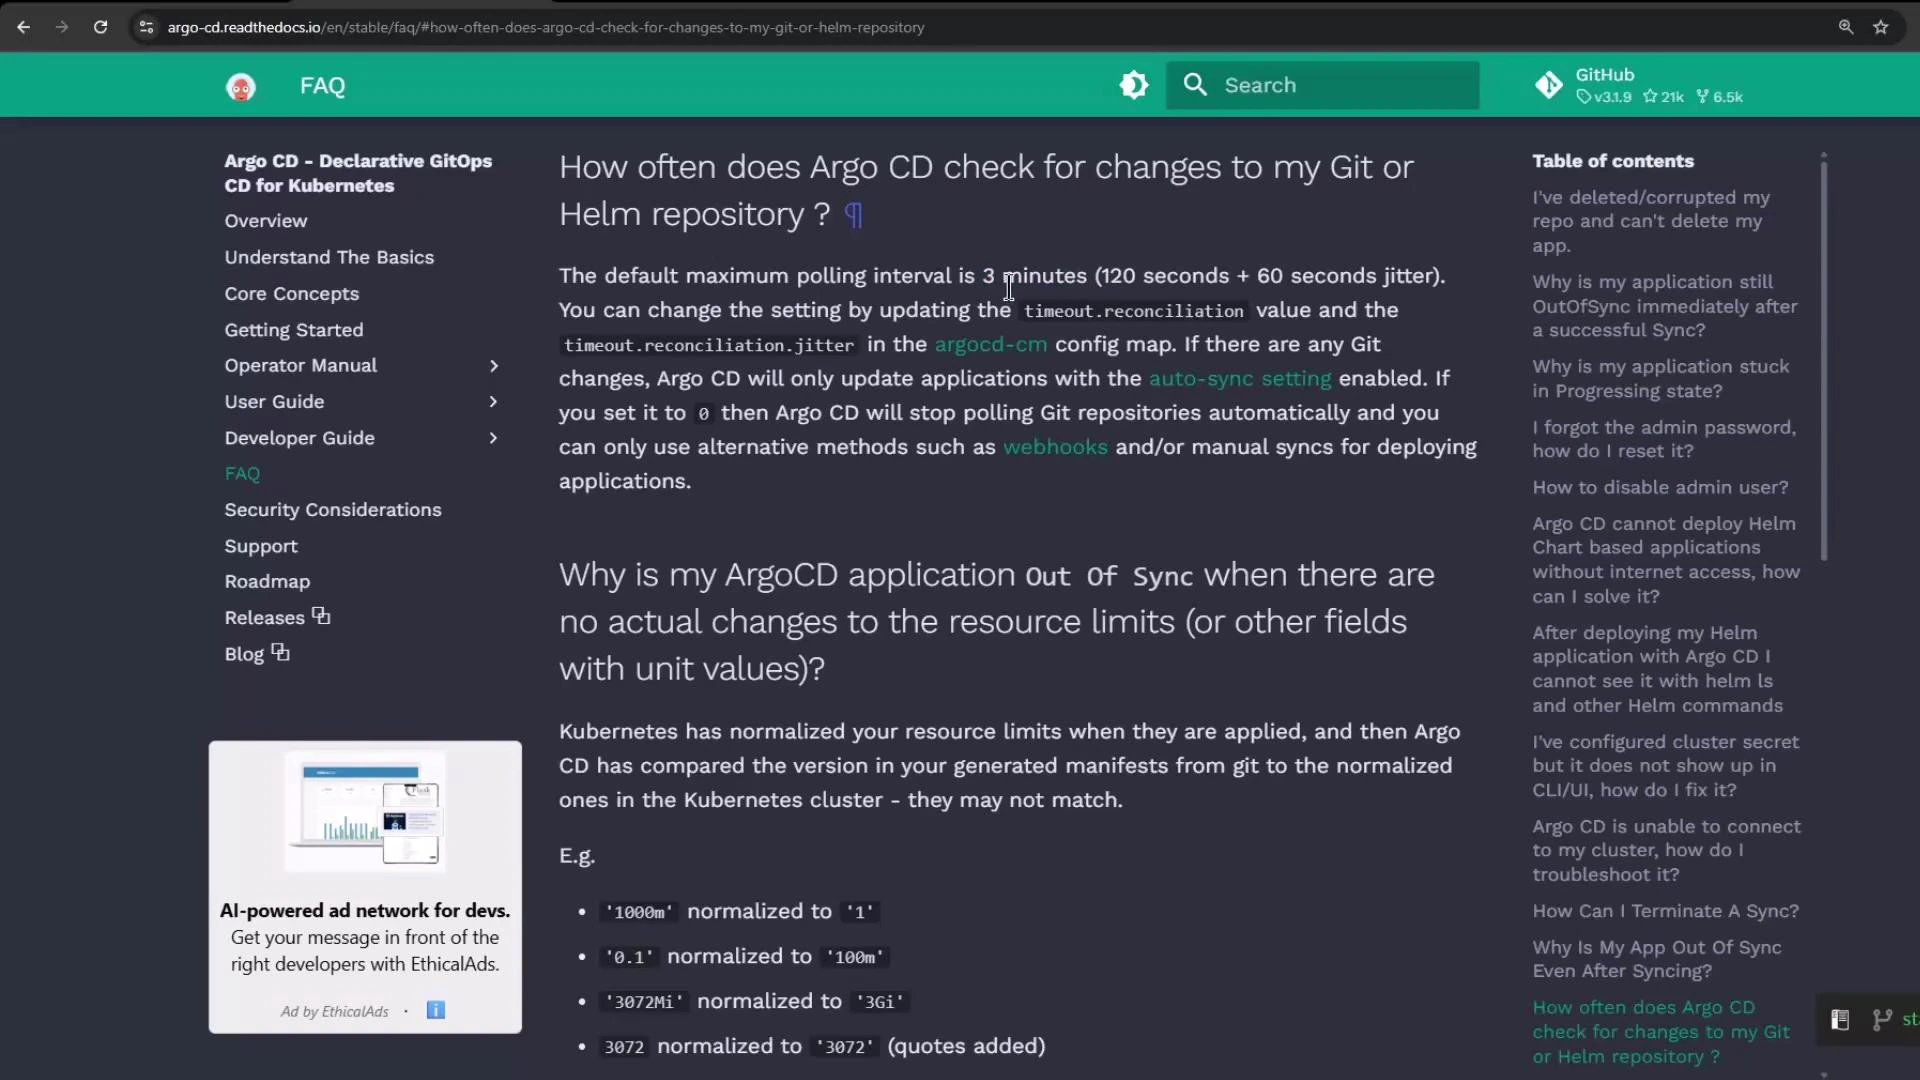Click the magnifying glass in the search bar
This screenshot has width=1920, height=1080.
1196,85
